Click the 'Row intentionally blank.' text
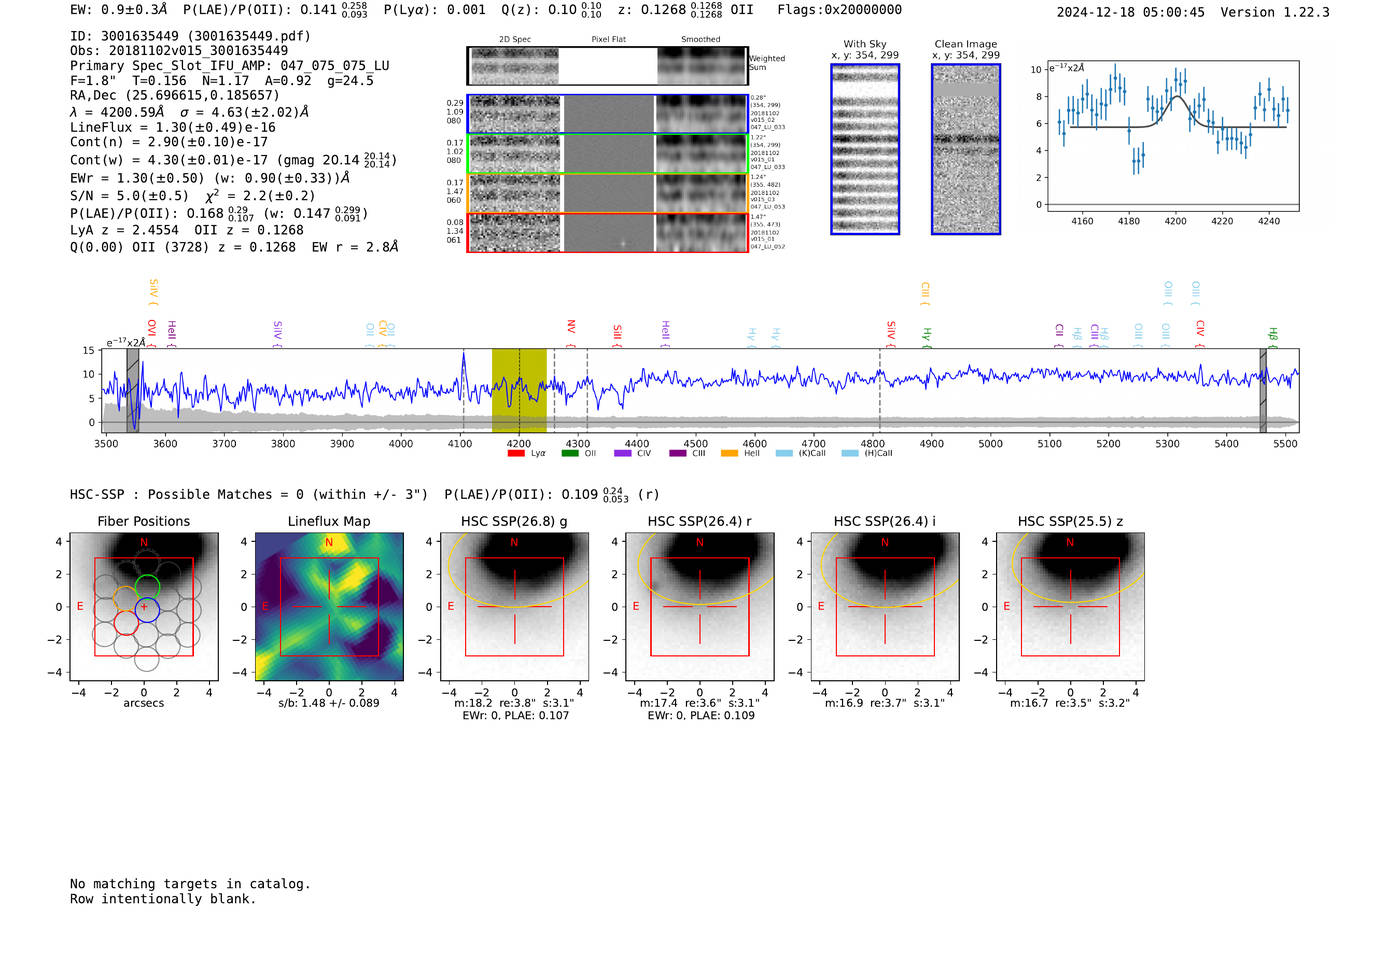Viewport: 1400px width, 953px height. [x=163, y=899]
